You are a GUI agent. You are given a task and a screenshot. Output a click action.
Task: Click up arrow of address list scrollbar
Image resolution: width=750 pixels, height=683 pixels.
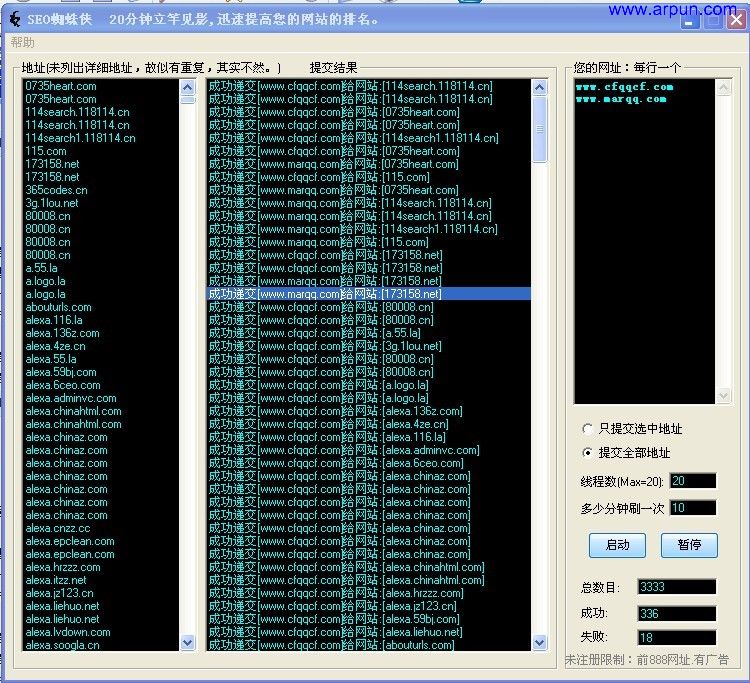click(x=188, y=87)
